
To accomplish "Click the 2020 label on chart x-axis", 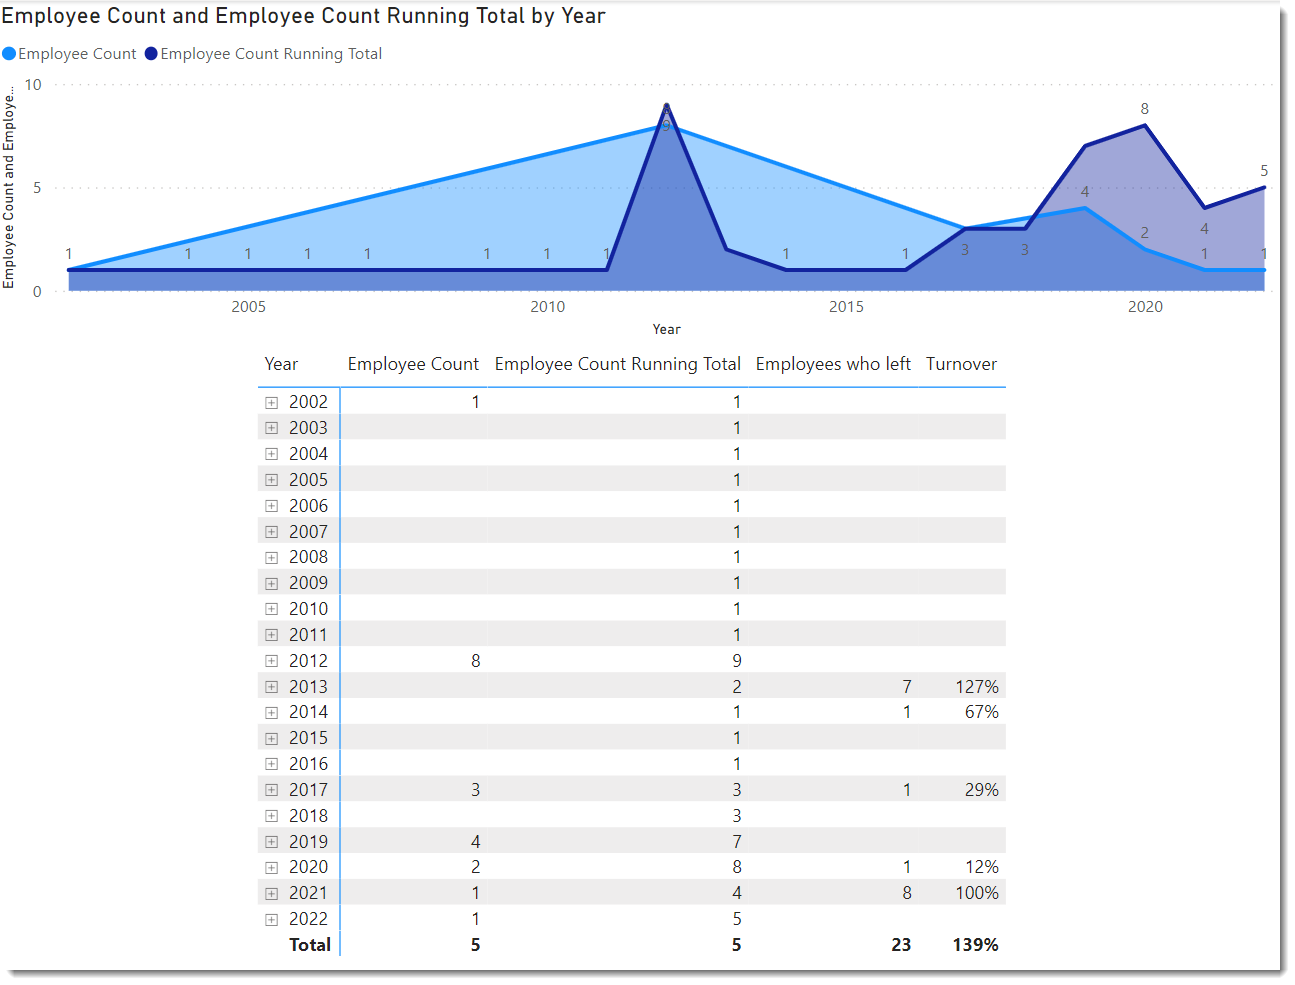I will 1145,307.
